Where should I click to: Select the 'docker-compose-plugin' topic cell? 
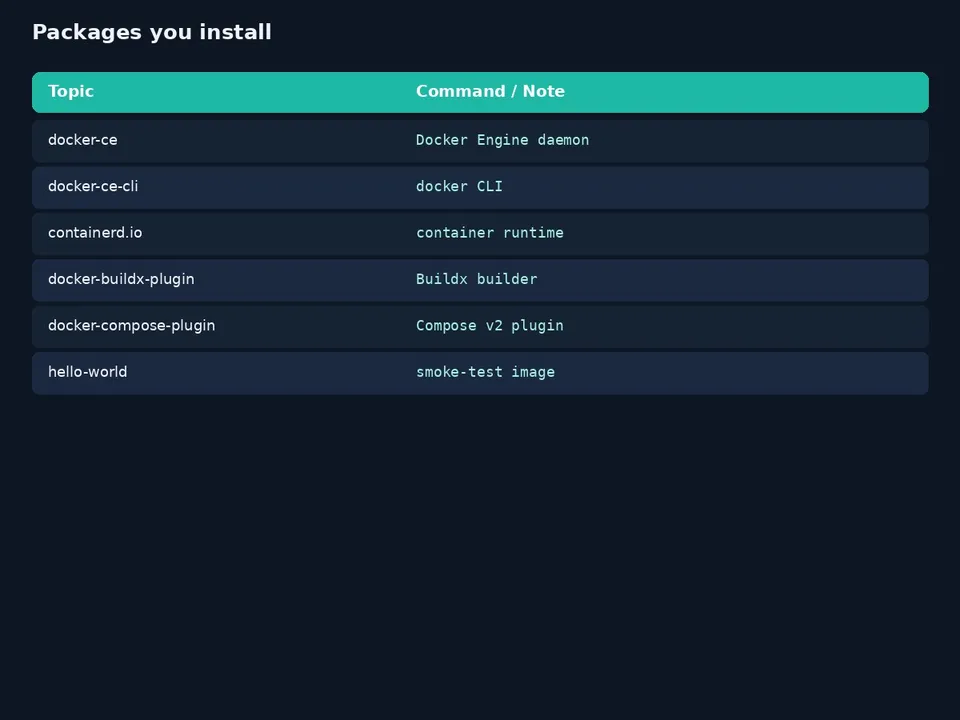coord(132,326)
